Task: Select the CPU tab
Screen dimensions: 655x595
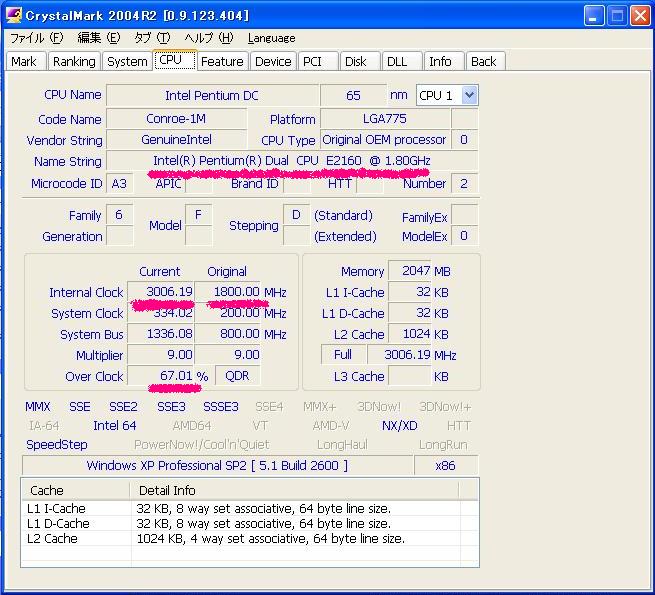Action: (175, 60)
